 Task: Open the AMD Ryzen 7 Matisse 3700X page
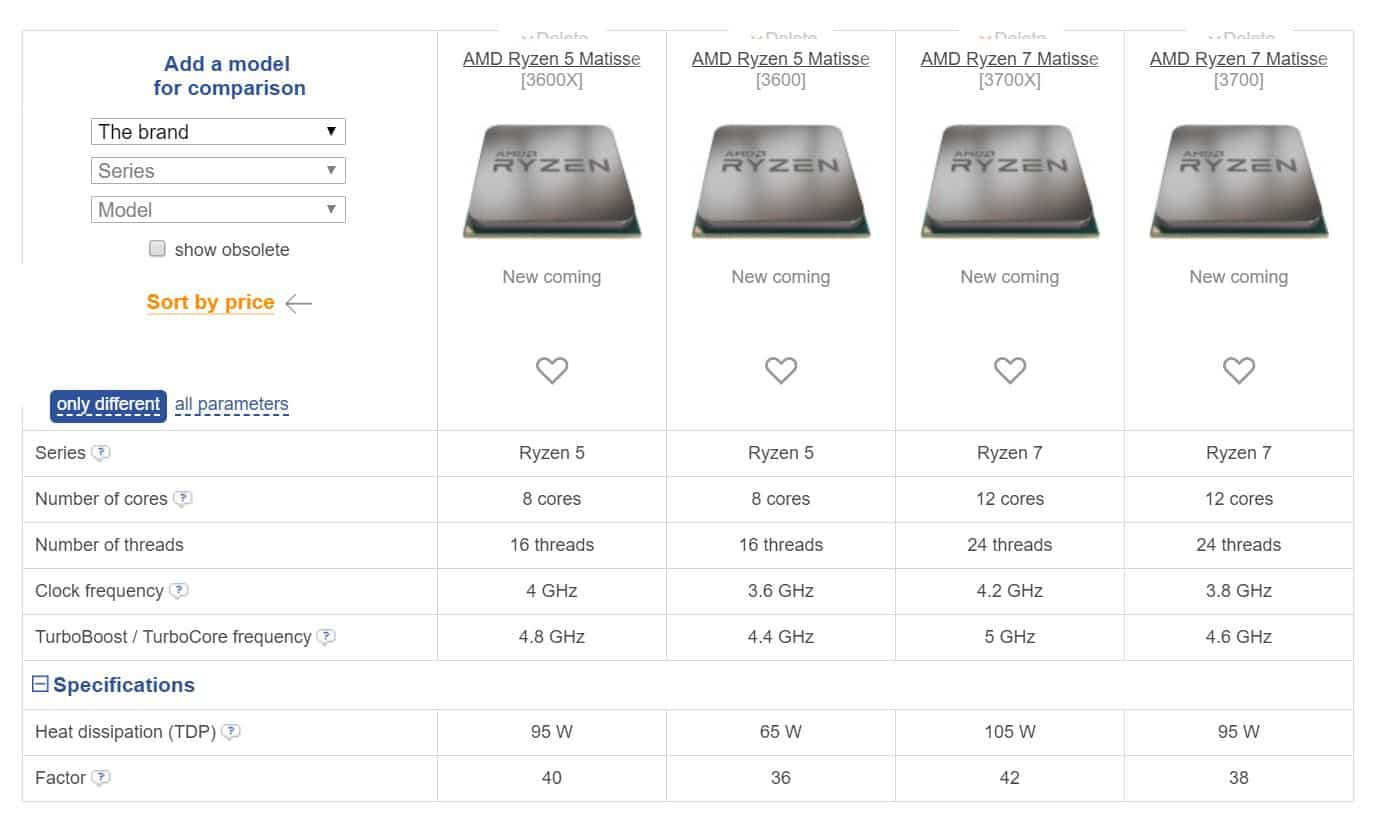(1009, 58)
